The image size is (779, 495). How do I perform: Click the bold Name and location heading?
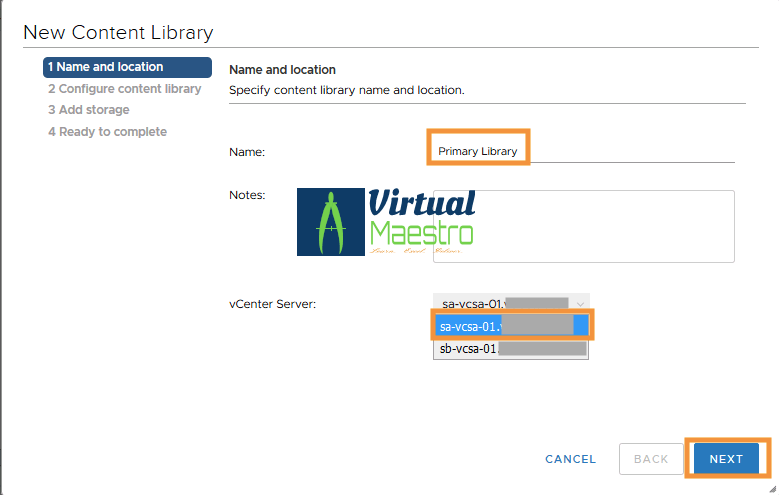tap(282, 70)
